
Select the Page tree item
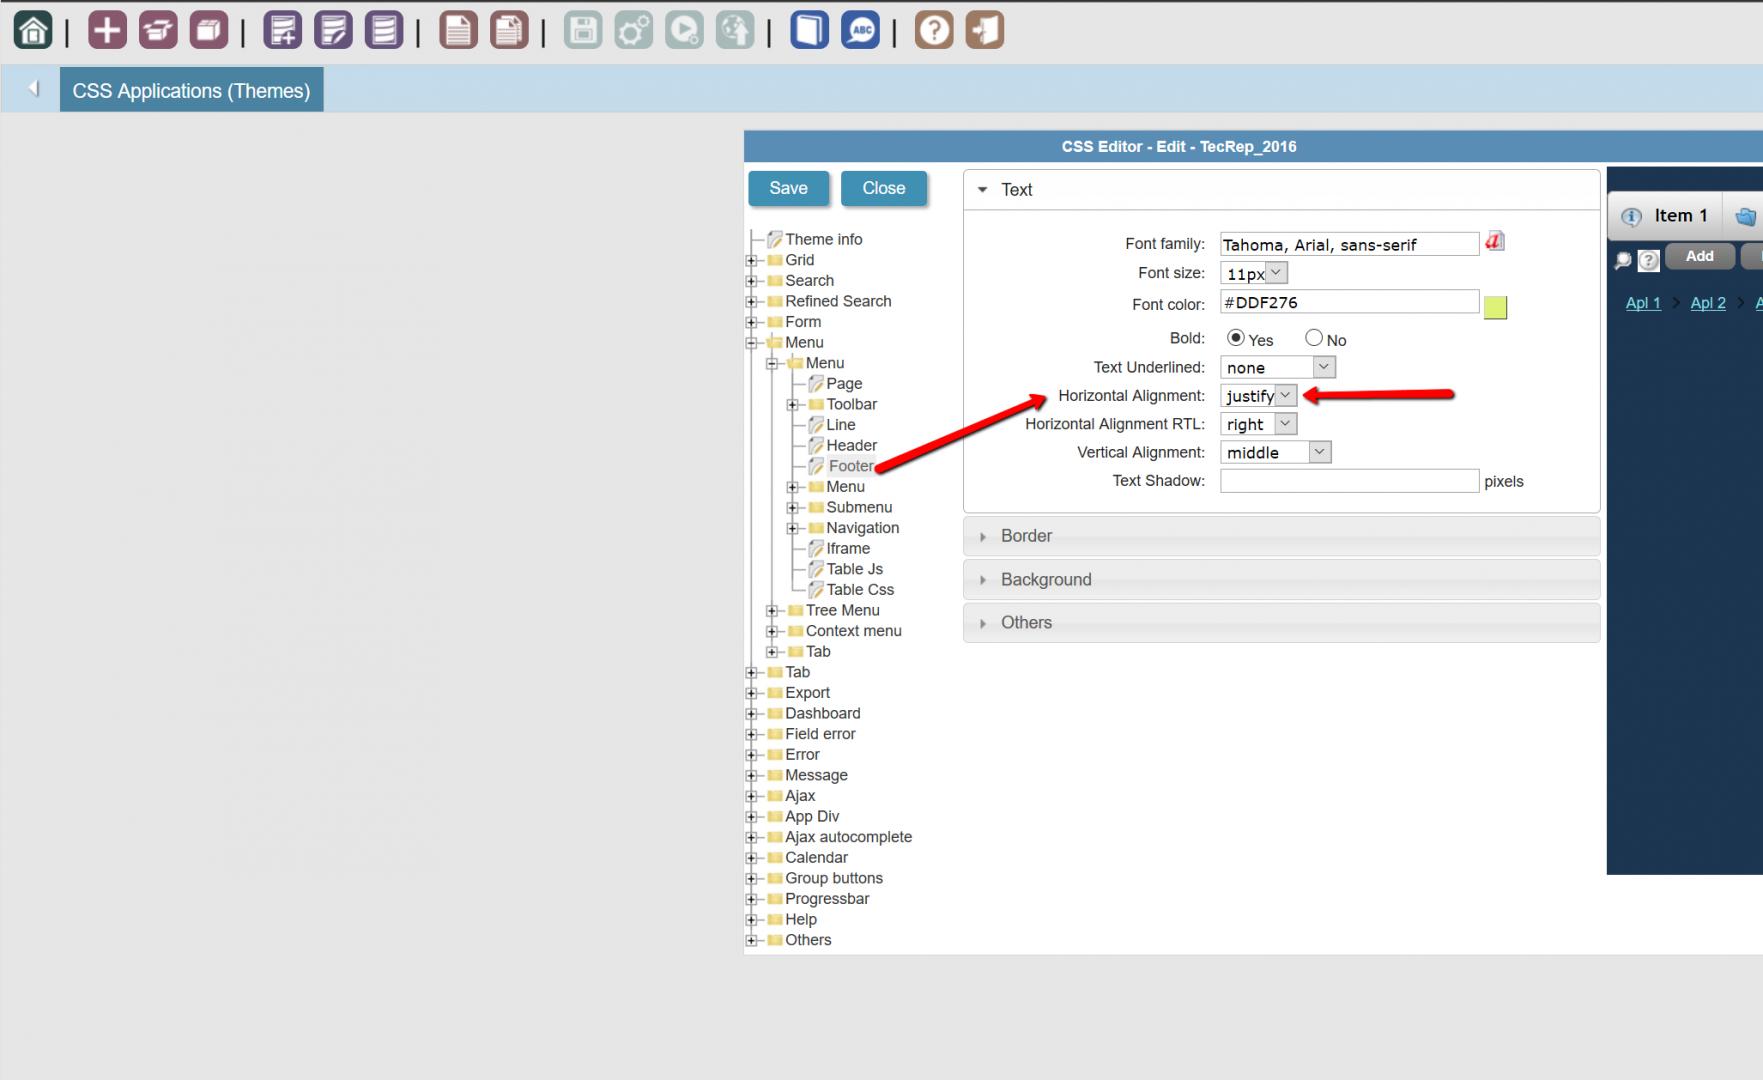click(844, 384)
